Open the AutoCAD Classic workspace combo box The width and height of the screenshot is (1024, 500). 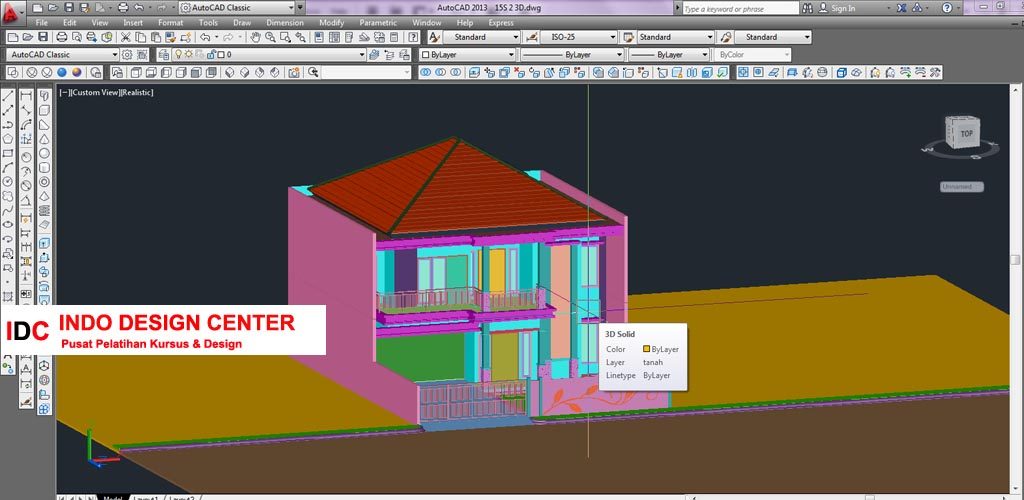click(x=63, y=55)
